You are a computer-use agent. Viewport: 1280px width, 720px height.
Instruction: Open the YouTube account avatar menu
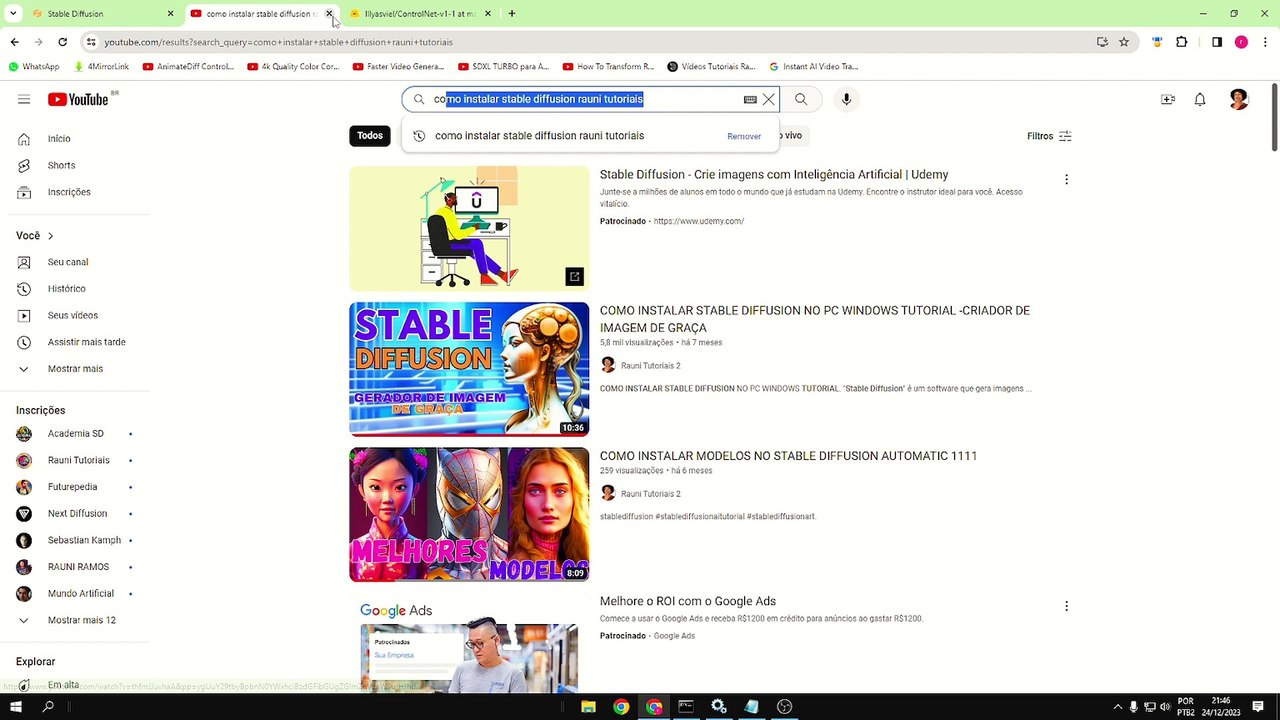tap(1239, 99)
